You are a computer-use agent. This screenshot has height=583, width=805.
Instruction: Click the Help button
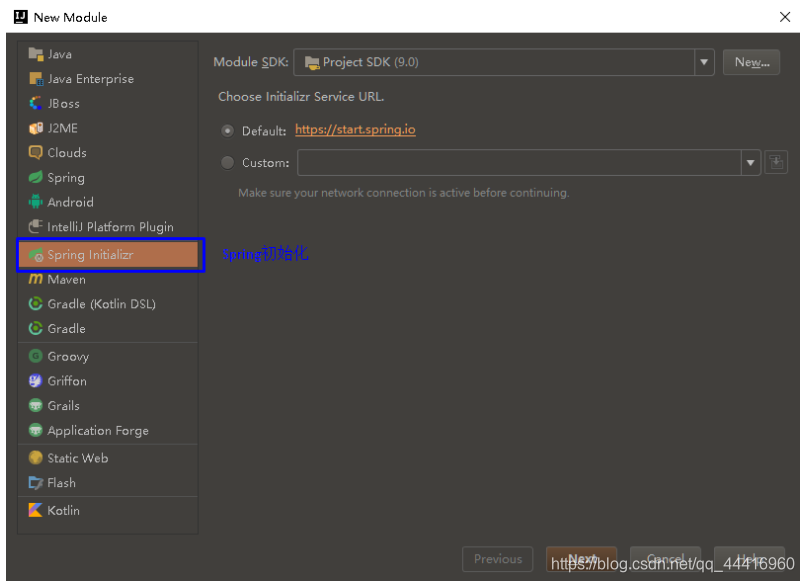(x=750, y=559)
